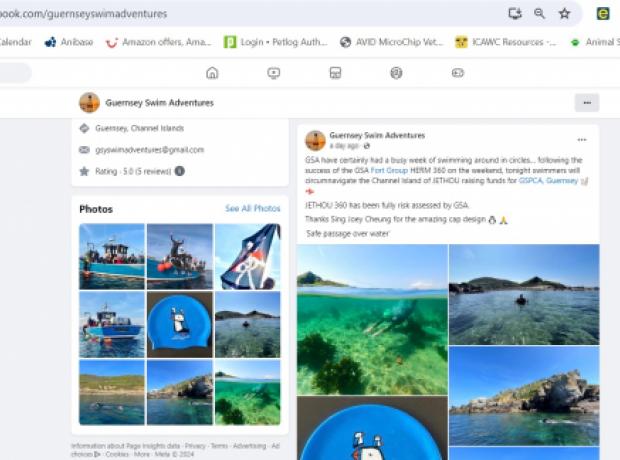This screenshot has height=460, width=620.
Task: Click the Terms footer link
Action: [x=219, y=446]
